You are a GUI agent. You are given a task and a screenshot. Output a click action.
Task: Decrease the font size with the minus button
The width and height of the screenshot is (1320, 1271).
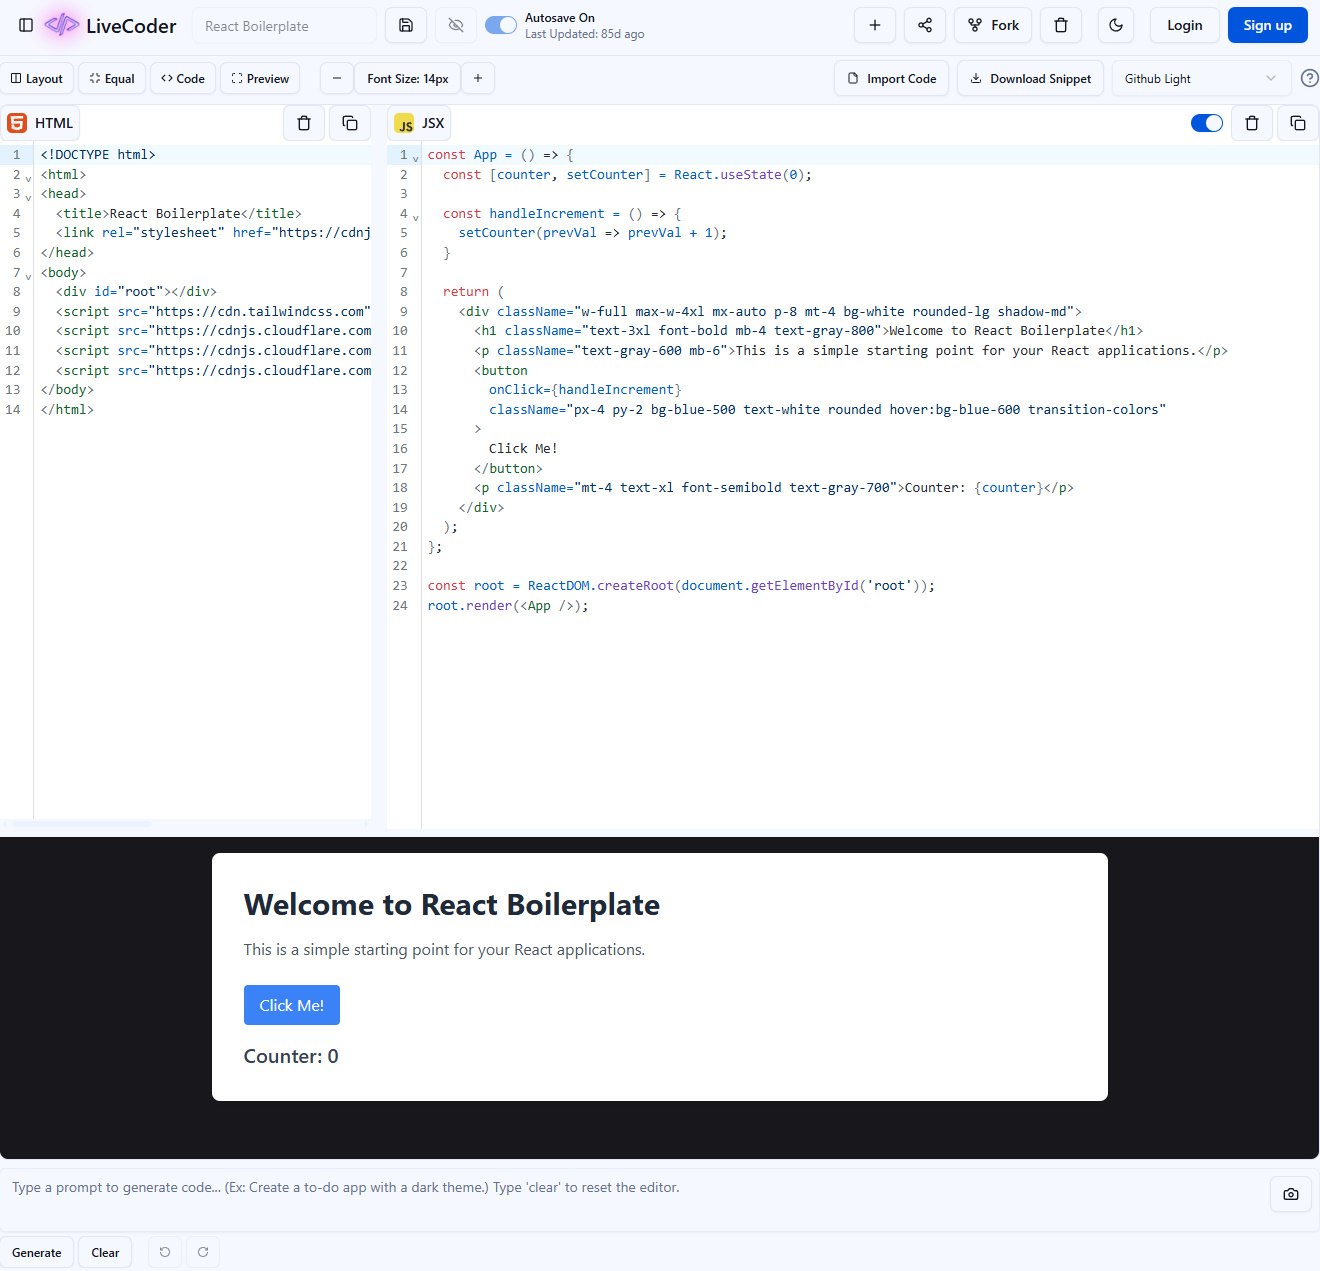(337, 78)
